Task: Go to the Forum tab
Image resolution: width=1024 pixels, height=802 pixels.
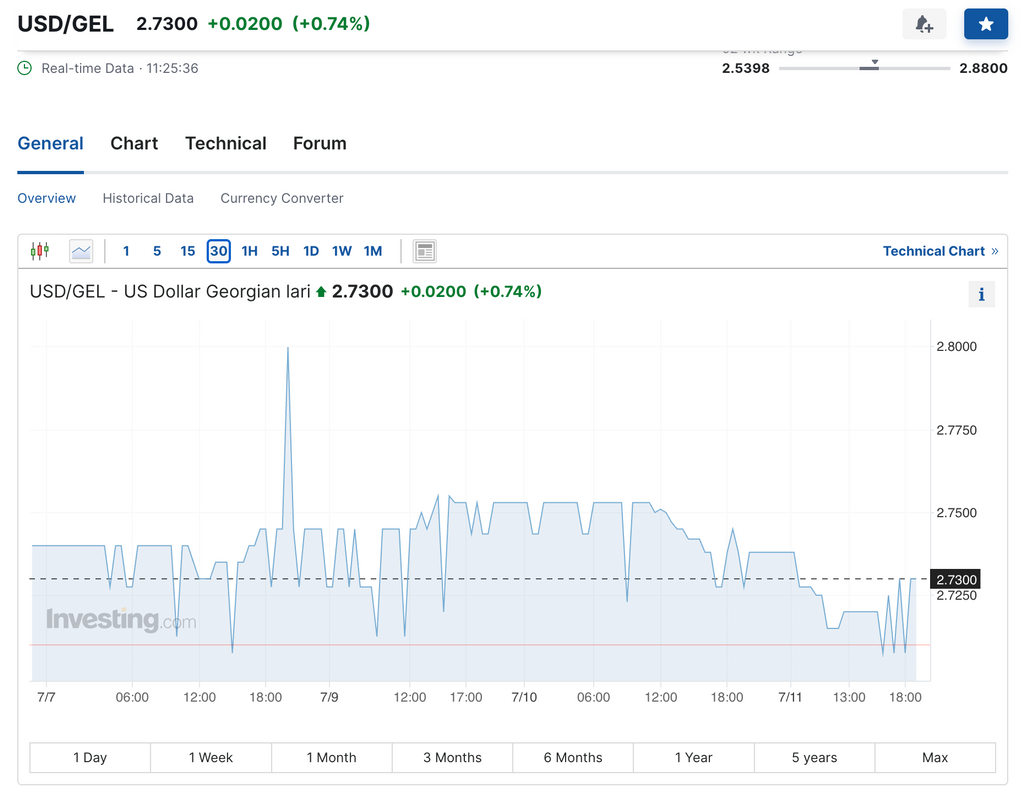Action: pyautogui.click(x=320, y=143)
